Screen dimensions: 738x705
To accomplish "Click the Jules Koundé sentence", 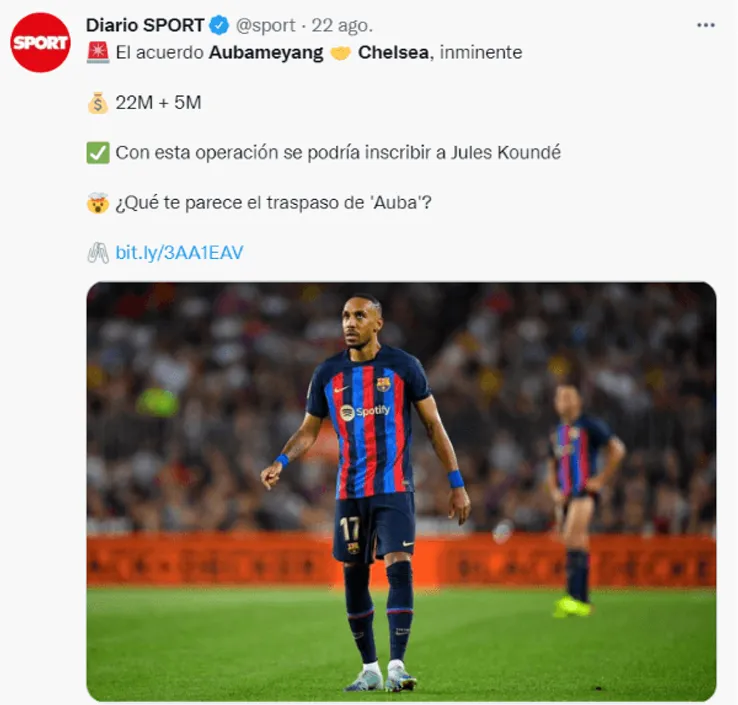I will coord(338,153).
